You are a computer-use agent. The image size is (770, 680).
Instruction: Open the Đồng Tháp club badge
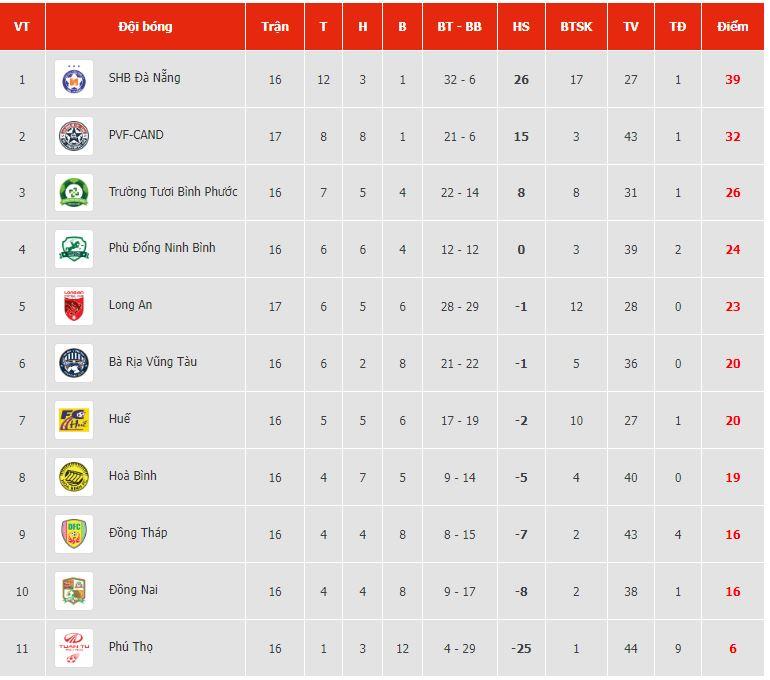click(x=74, y=534)
